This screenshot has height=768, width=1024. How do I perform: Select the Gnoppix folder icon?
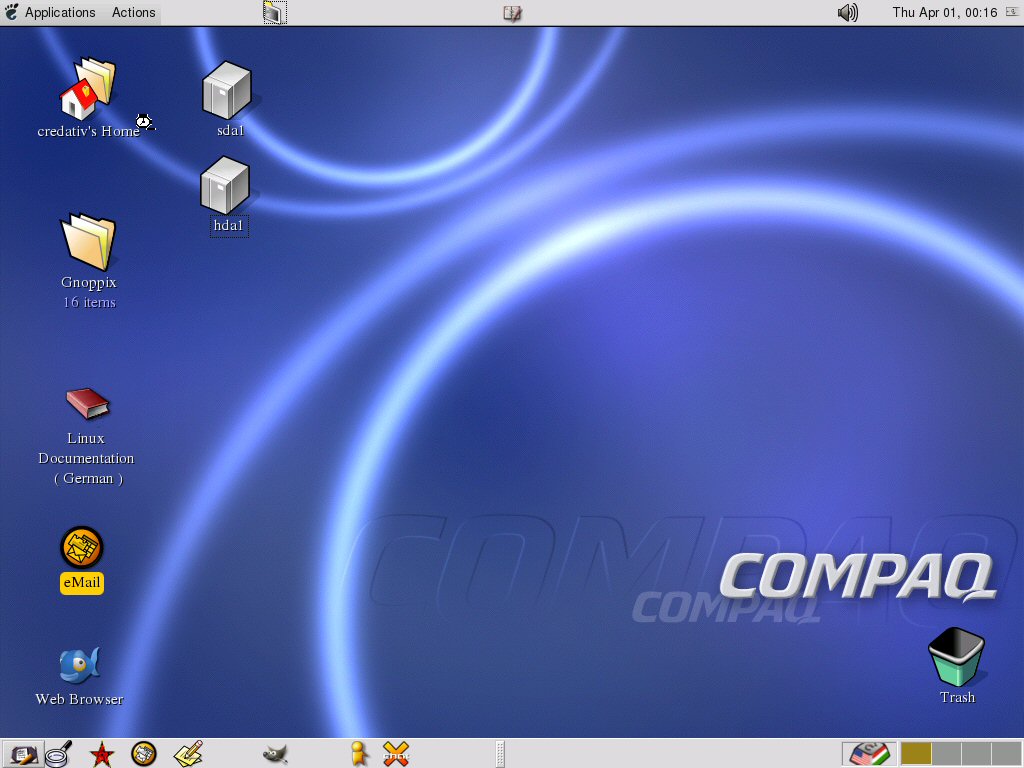88,241
